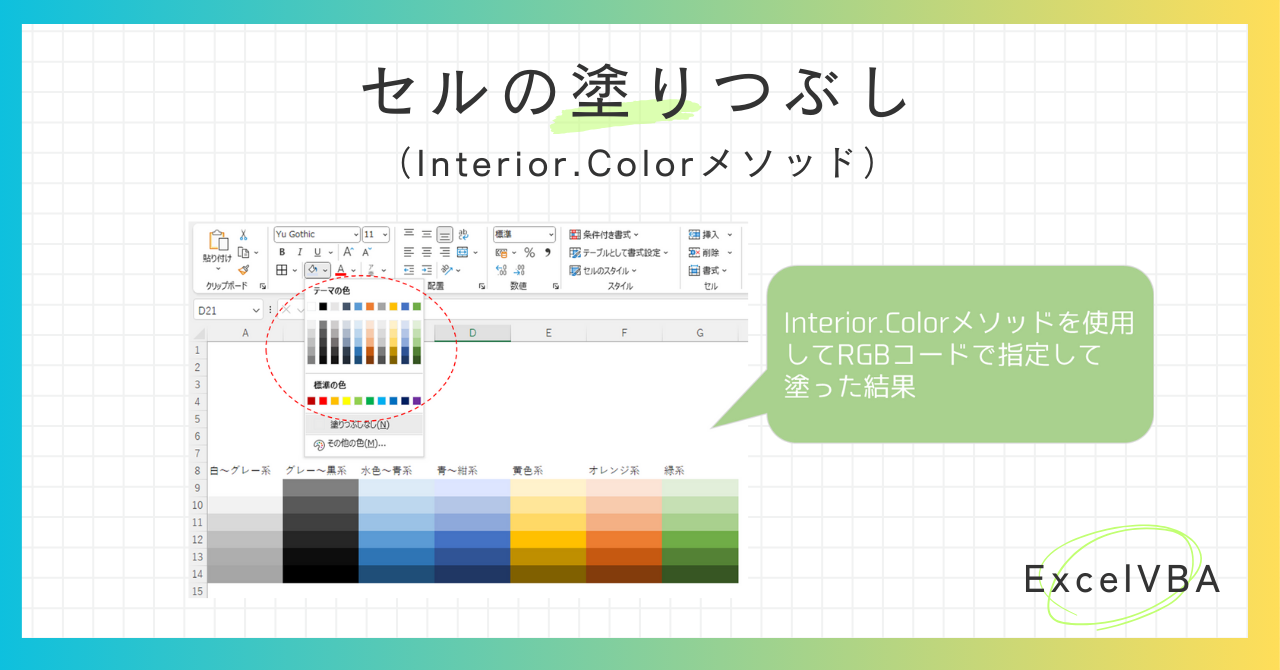Open the font size 11 dropdown
This screenshot has width=1280, height=670.
(x=385, y=234)
